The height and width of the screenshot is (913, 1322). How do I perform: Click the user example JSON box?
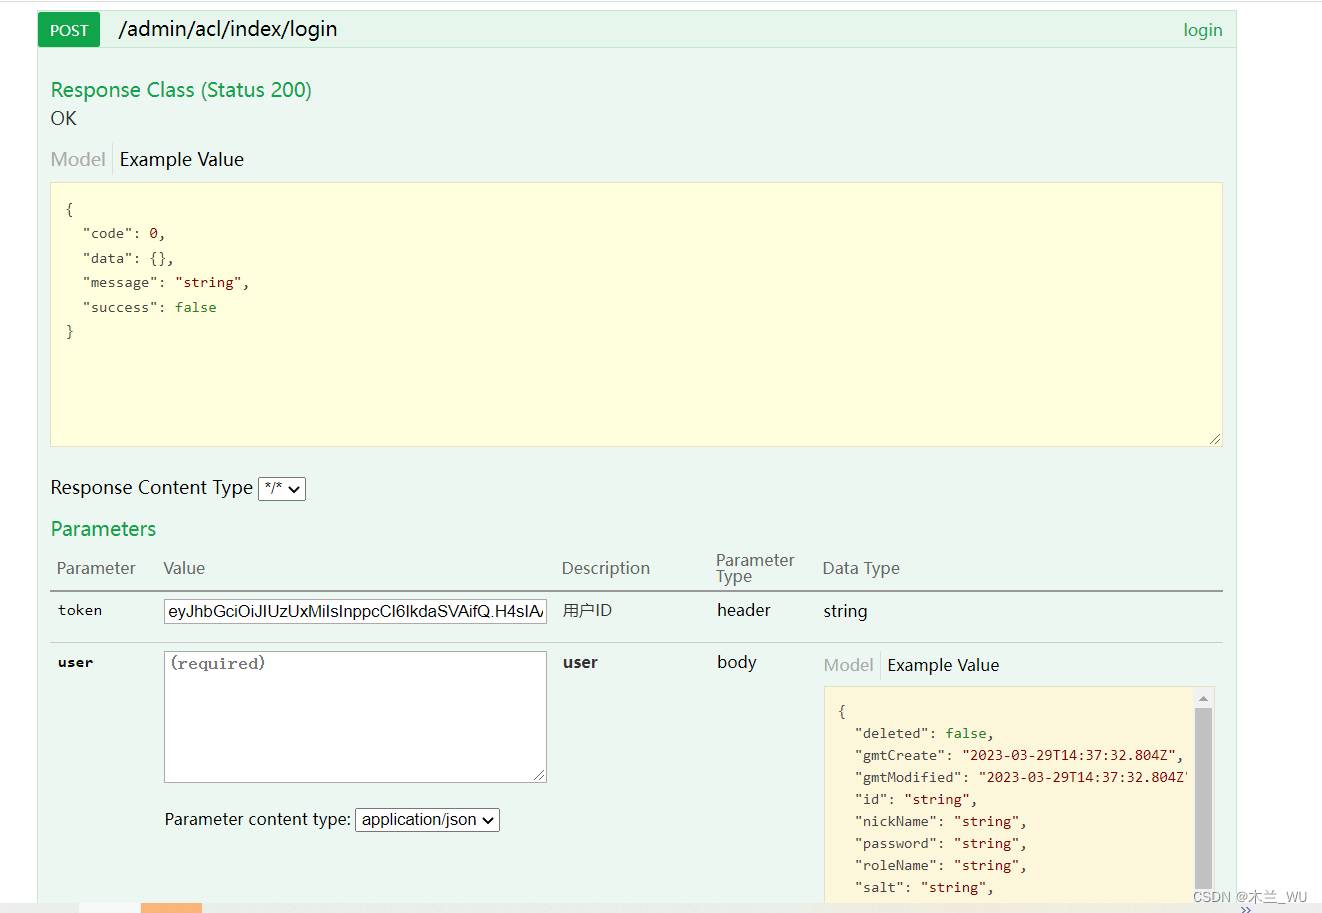point(1009,795)
